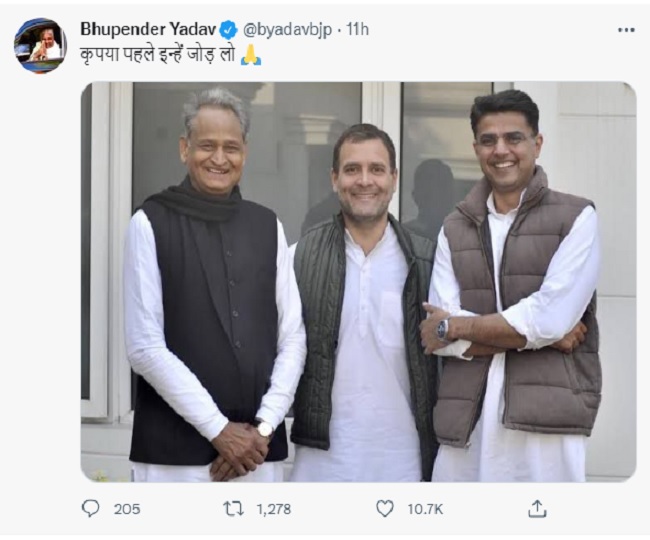Retweet this post using the retweet icon
This screenshot has width=650, height=540.
[233, 508]
